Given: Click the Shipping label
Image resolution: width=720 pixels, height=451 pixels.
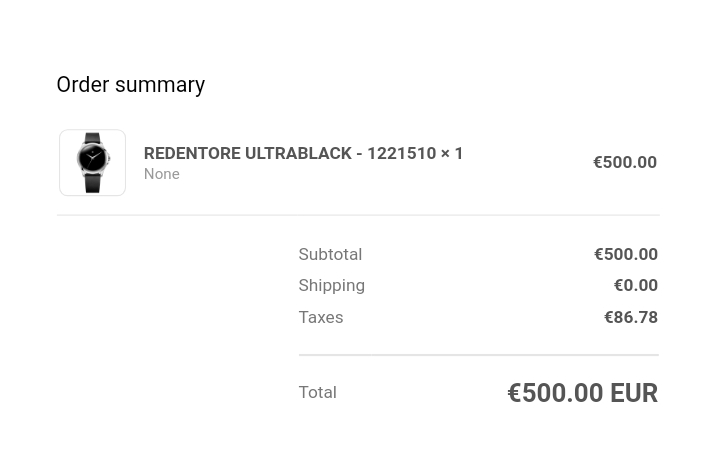Looking at the screenshot, I should tap(332, 286).
